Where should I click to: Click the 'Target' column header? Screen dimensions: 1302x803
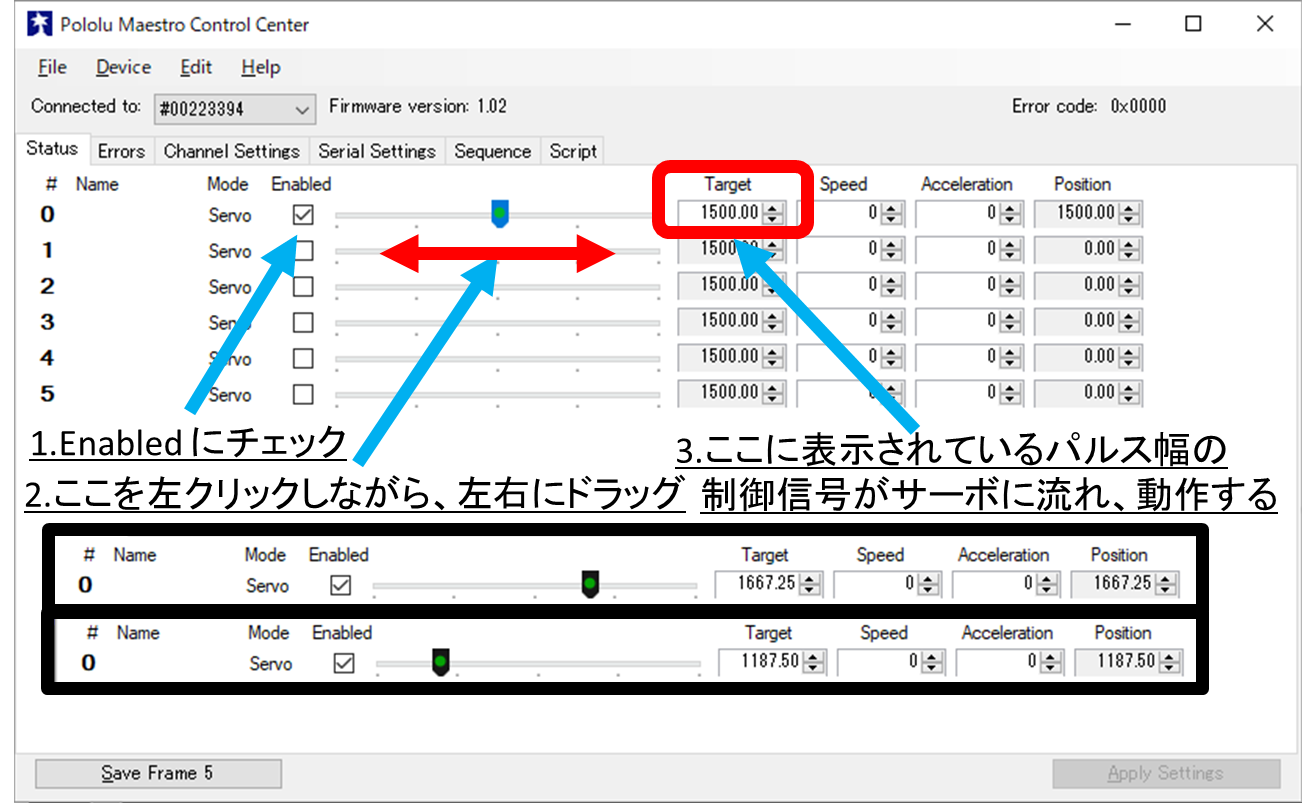(727, 184)
